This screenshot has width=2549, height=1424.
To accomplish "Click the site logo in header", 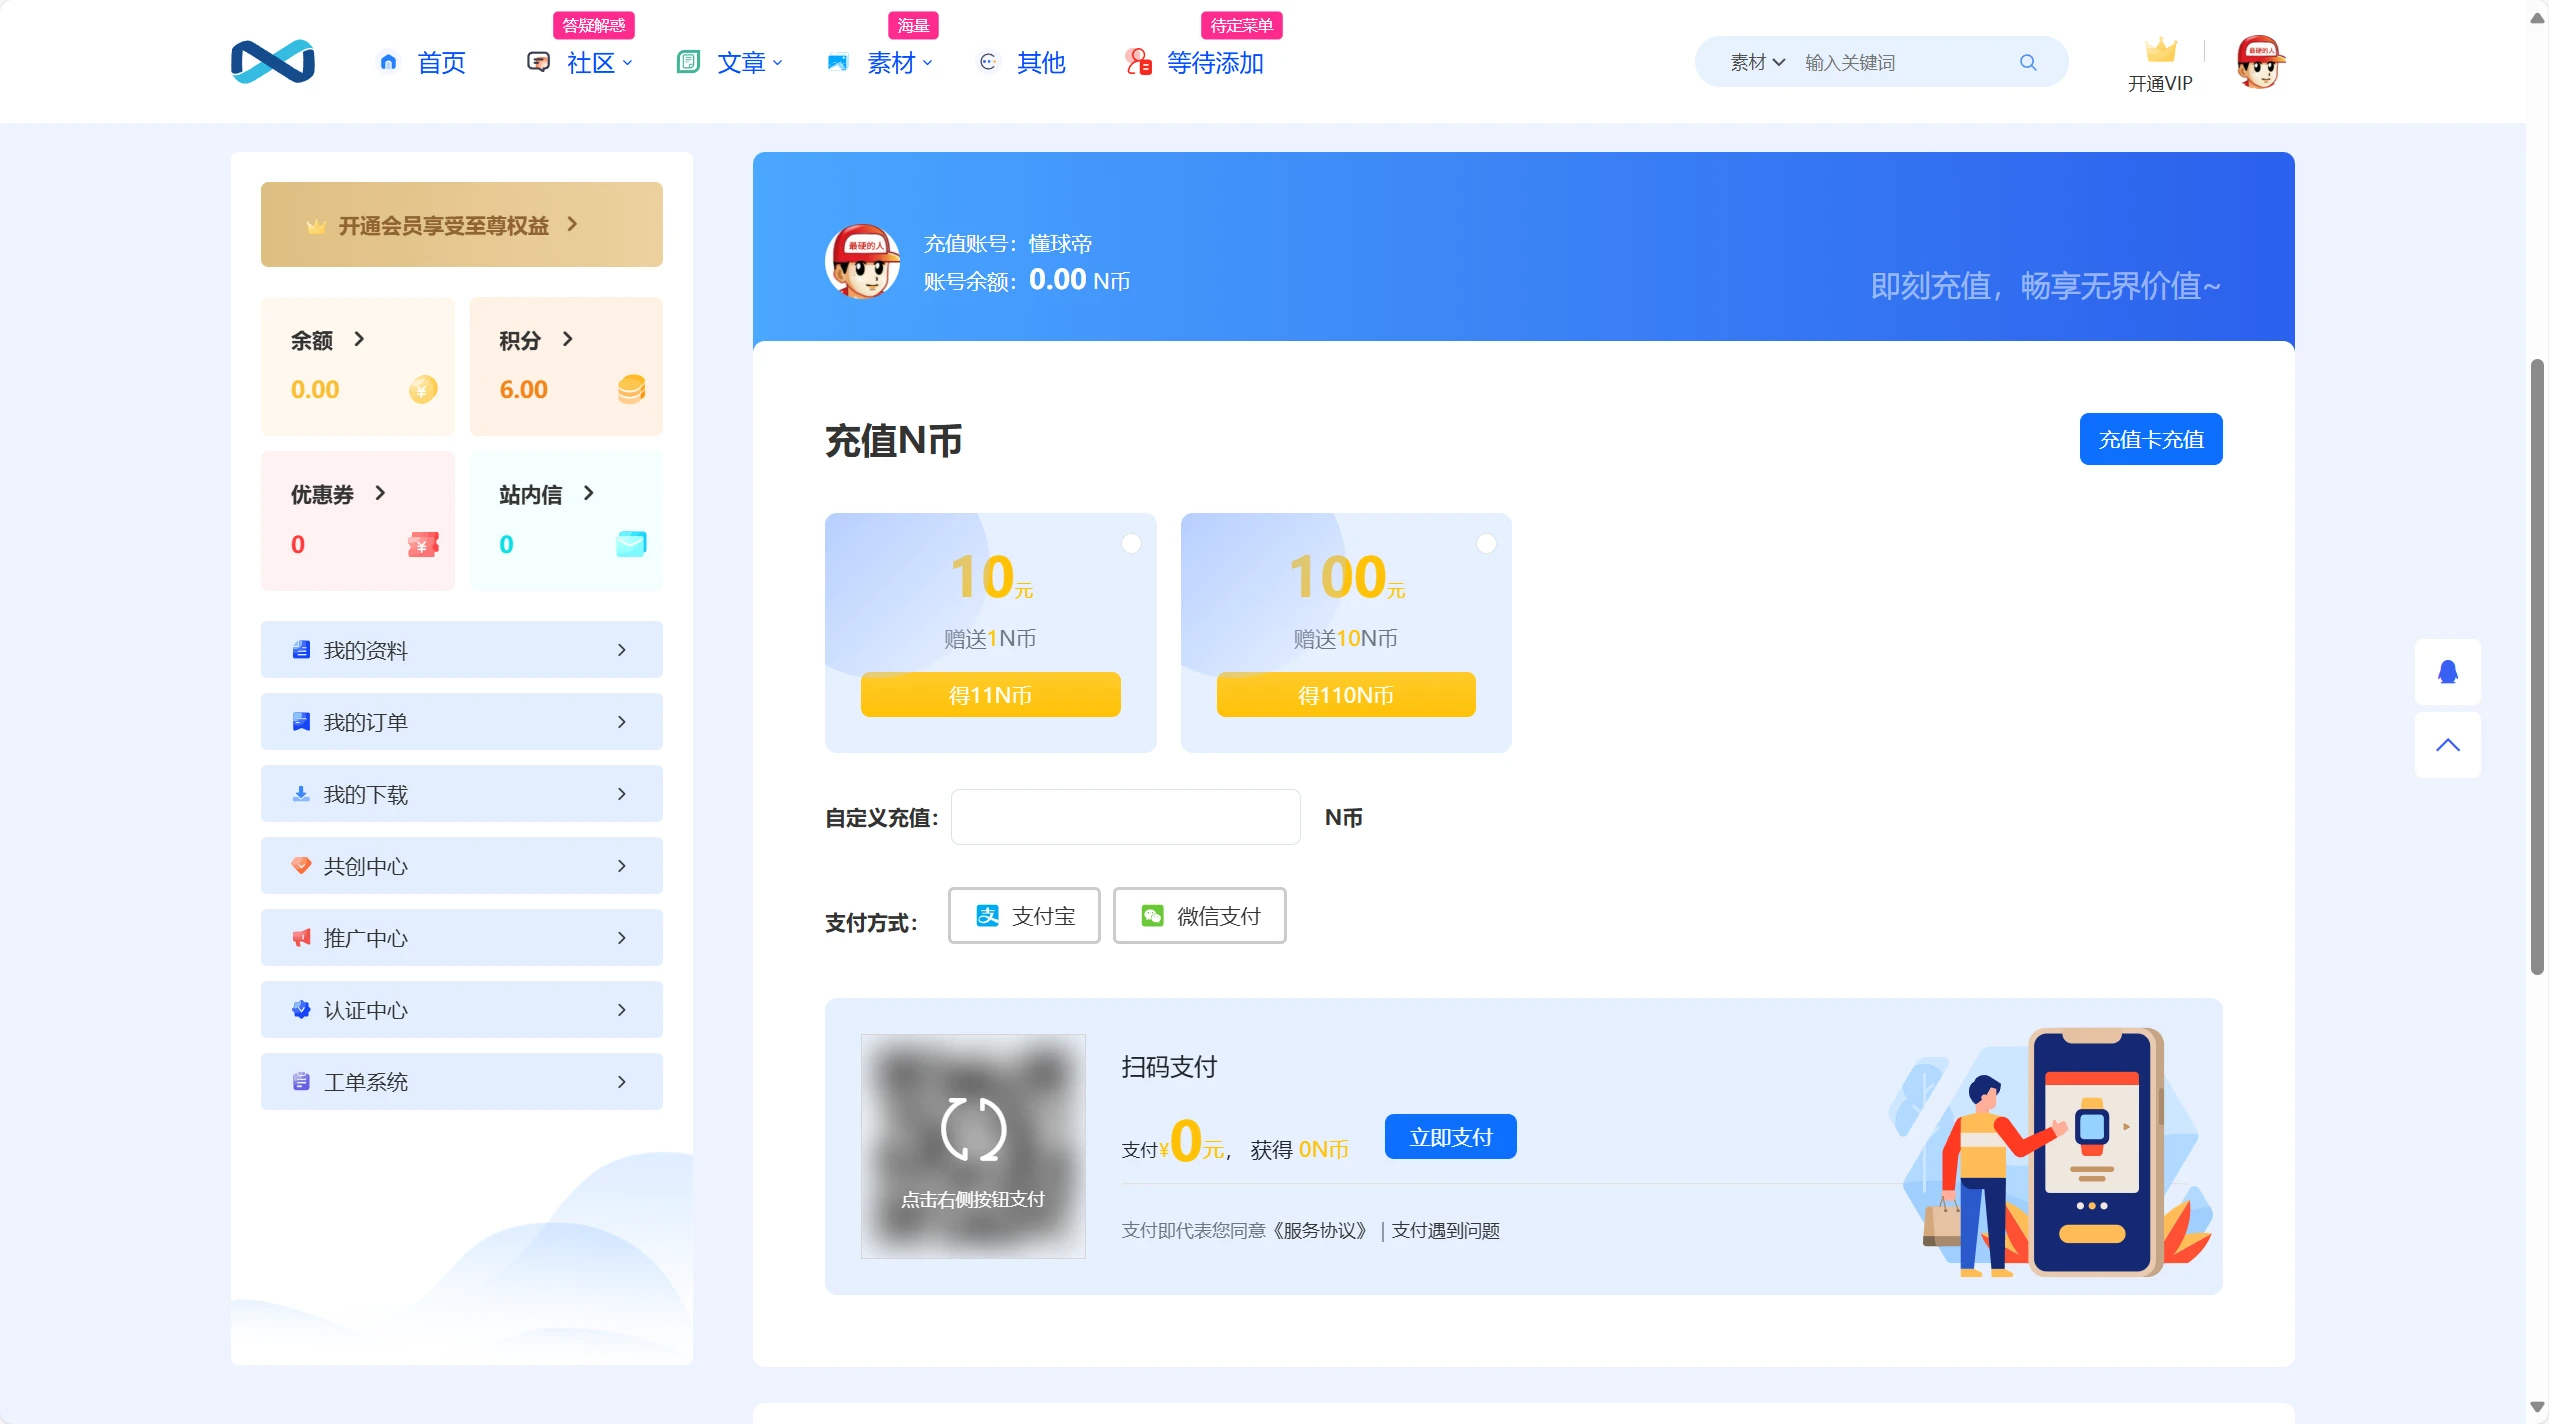I will pyautogui.click(x=272, y=62).
